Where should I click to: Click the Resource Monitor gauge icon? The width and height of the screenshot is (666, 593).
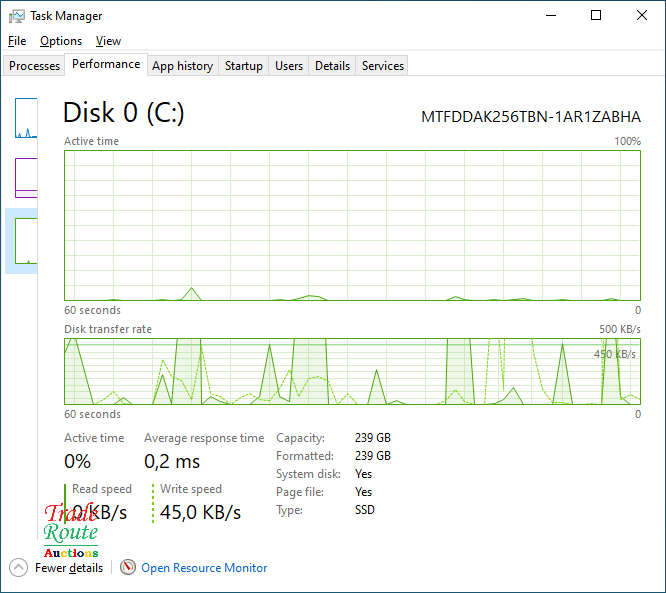pos(128,567)
